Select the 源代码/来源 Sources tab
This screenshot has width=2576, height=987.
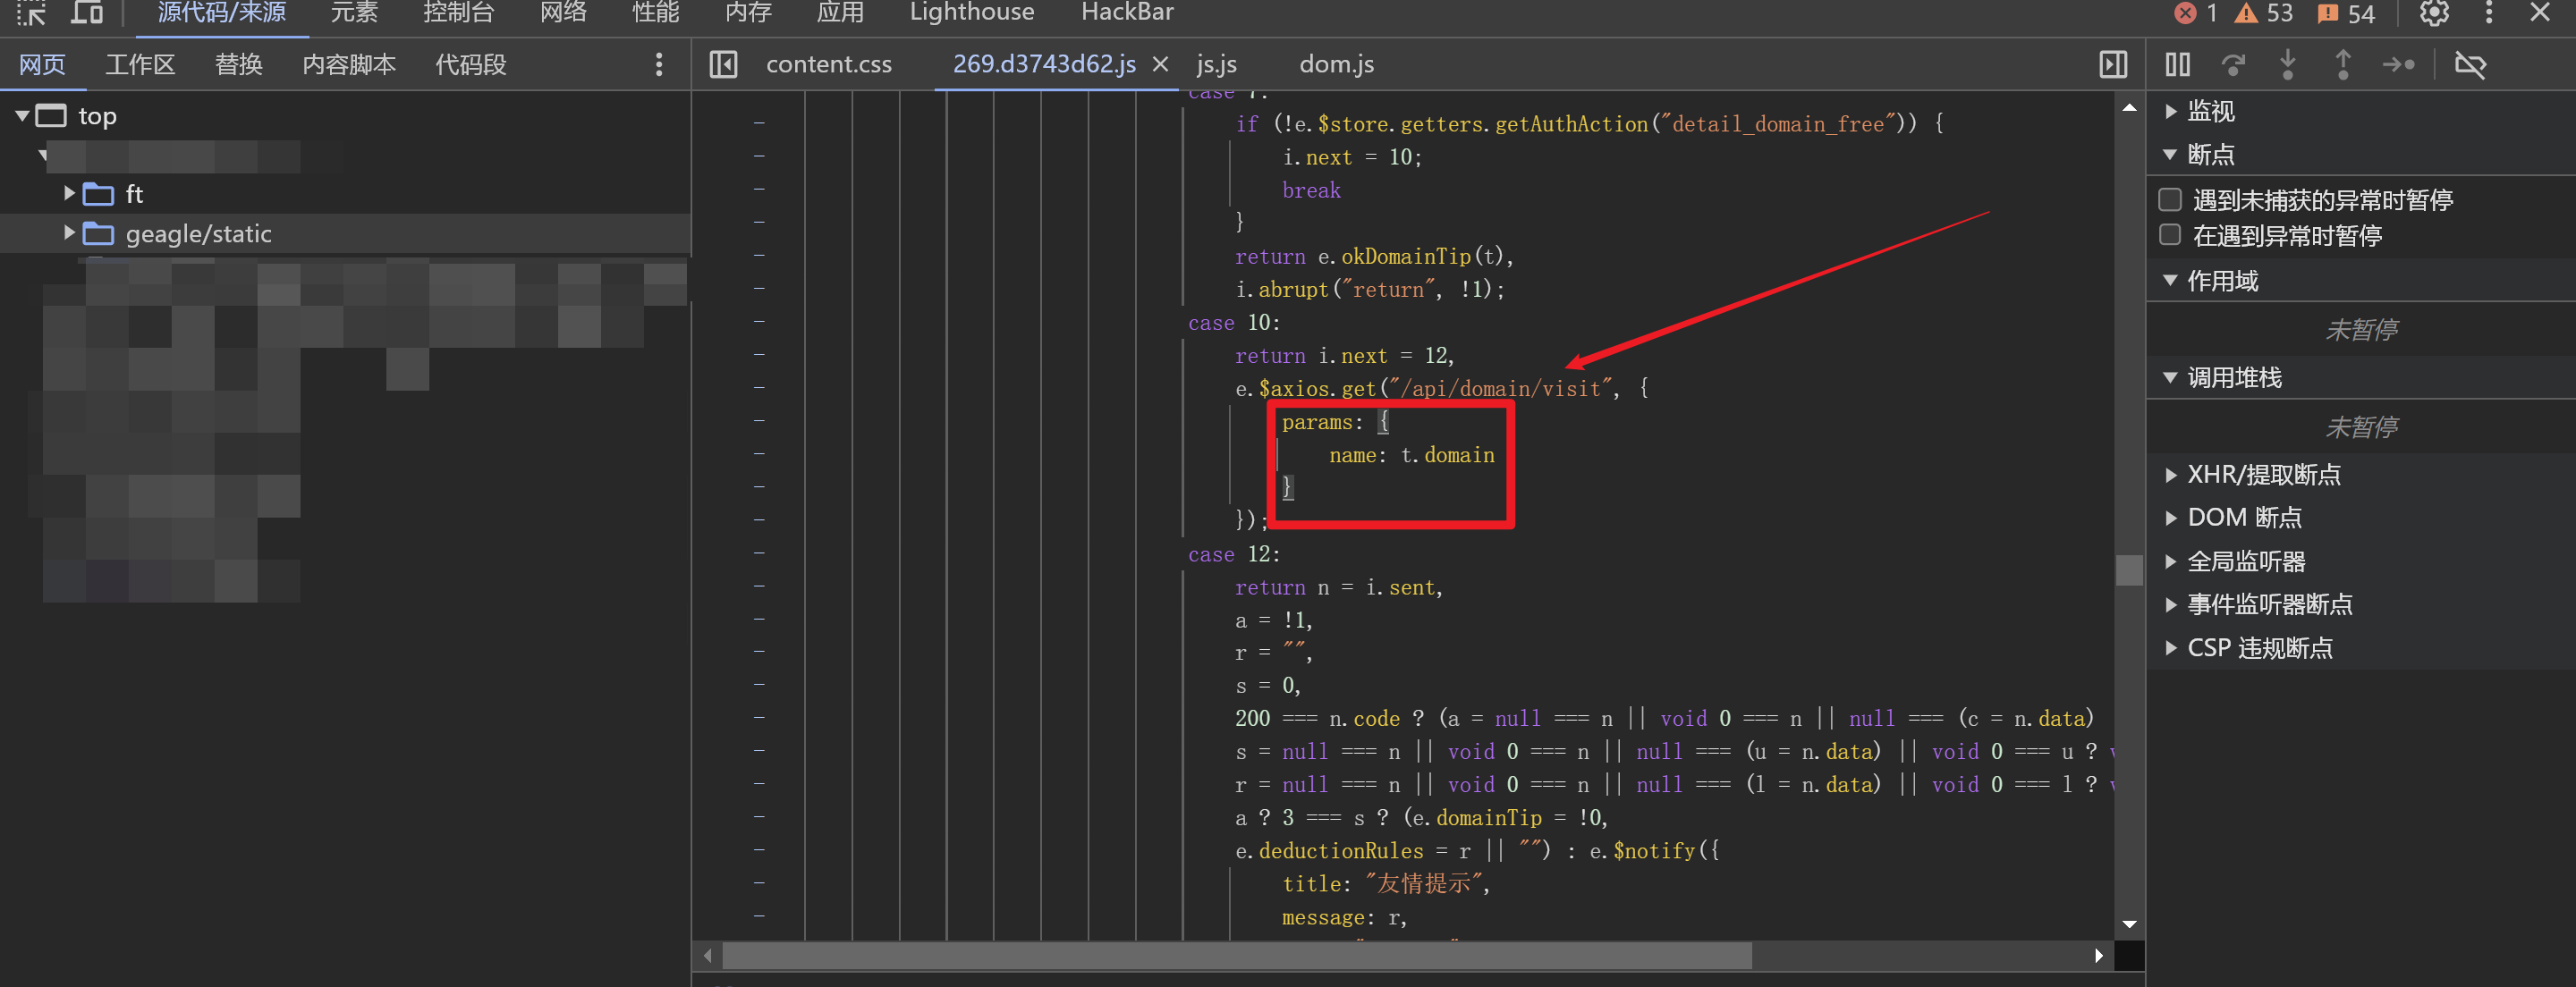click(x=221, y=13)
